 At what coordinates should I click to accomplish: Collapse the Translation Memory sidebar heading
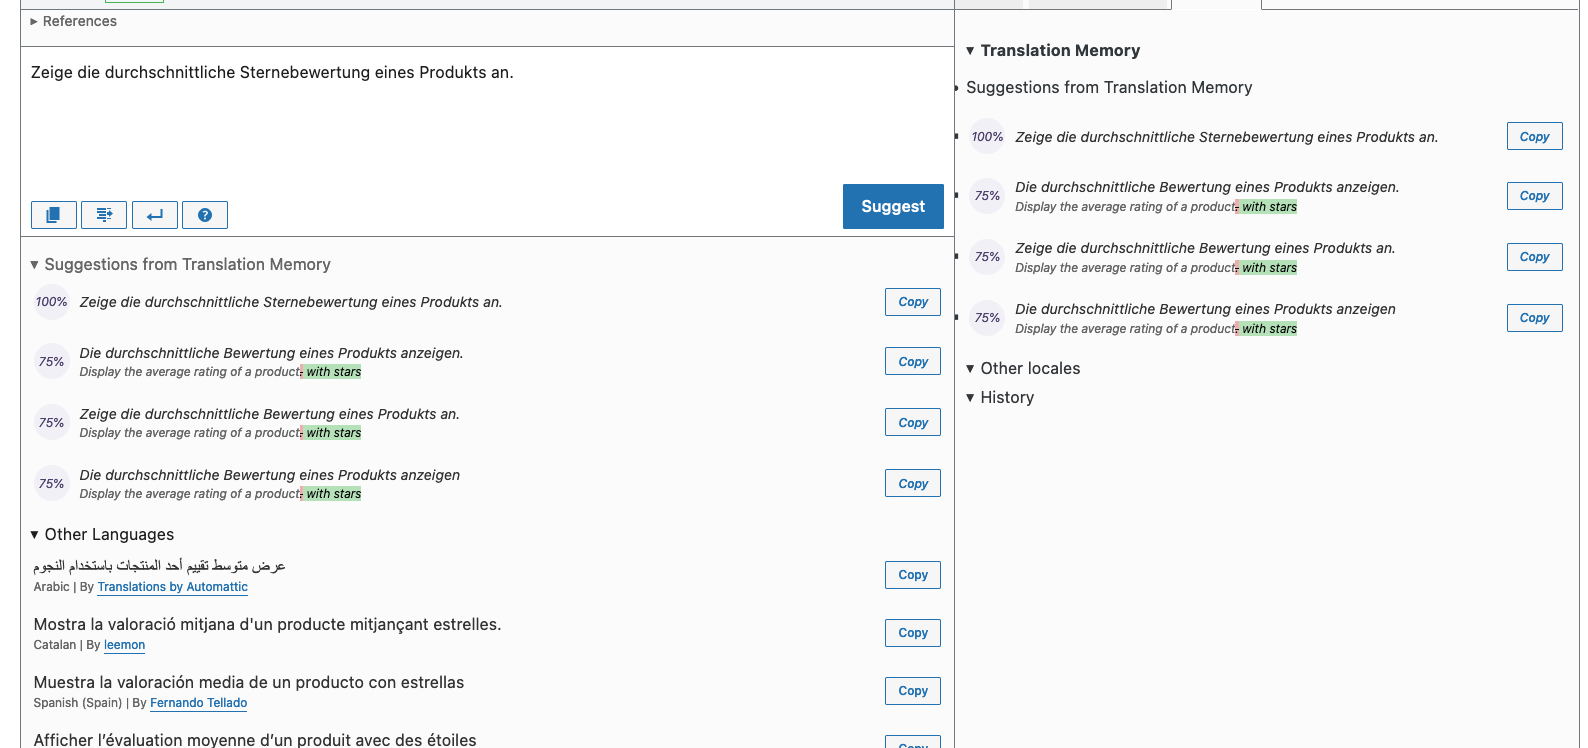[1052, 50]
